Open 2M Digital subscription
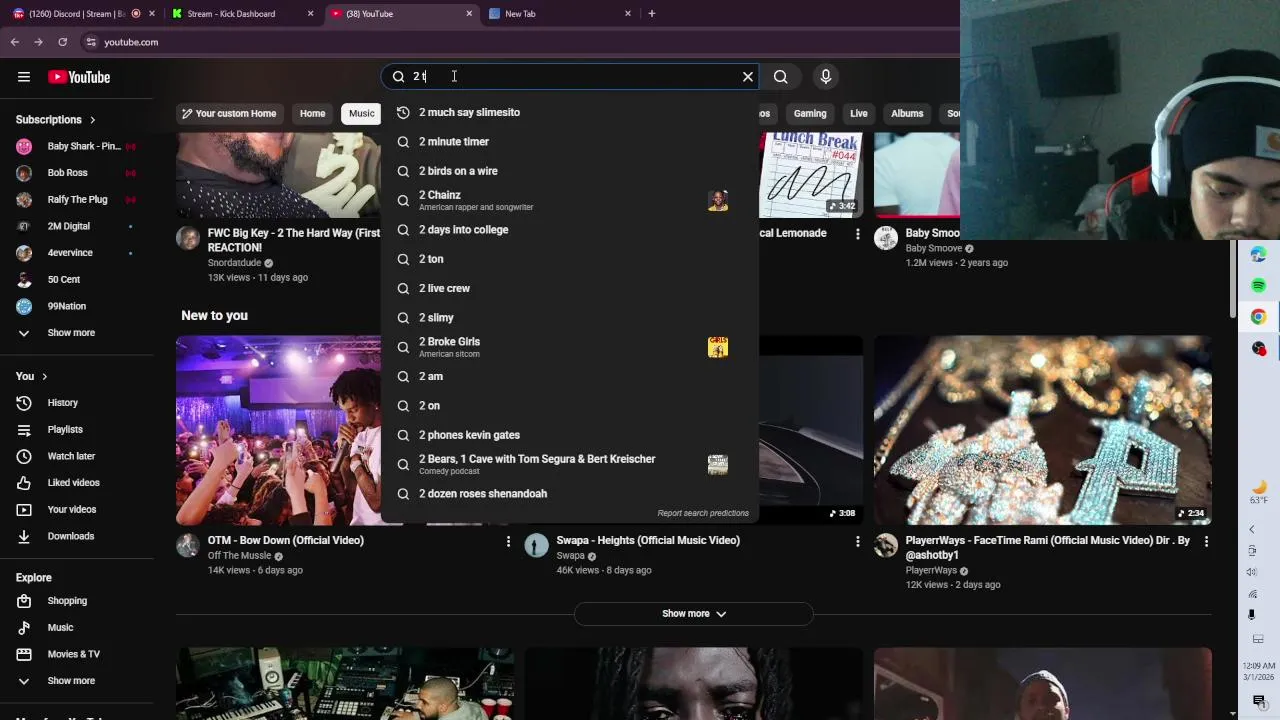The image size is (1280, 720). (76, 226)
